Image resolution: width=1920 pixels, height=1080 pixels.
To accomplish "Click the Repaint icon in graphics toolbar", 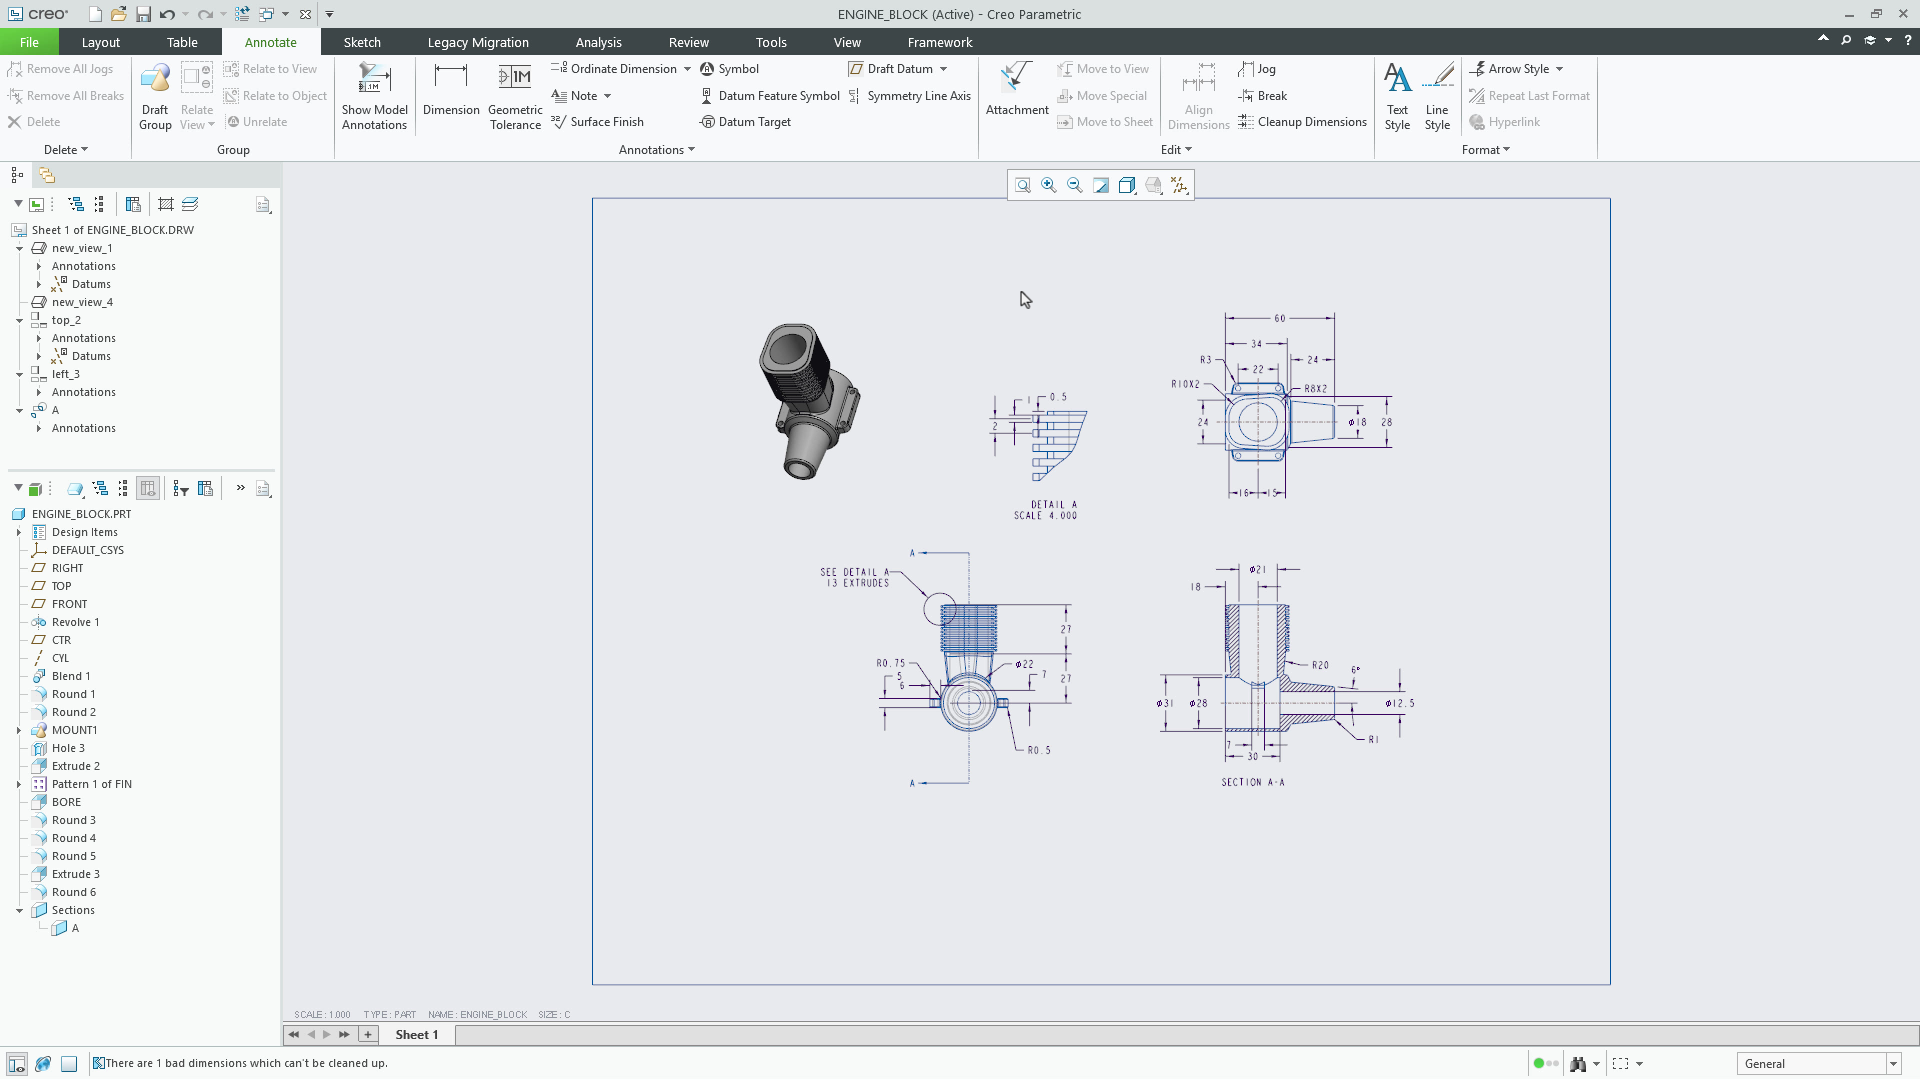I will [1101, 185].
